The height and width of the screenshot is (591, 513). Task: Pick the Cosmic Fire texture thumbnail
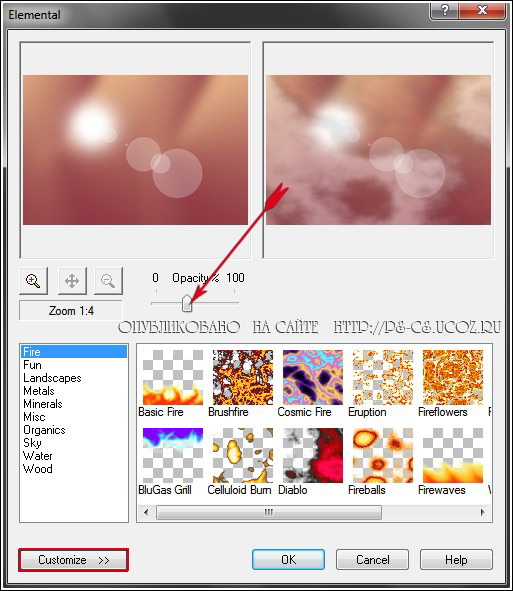[313, 377]
